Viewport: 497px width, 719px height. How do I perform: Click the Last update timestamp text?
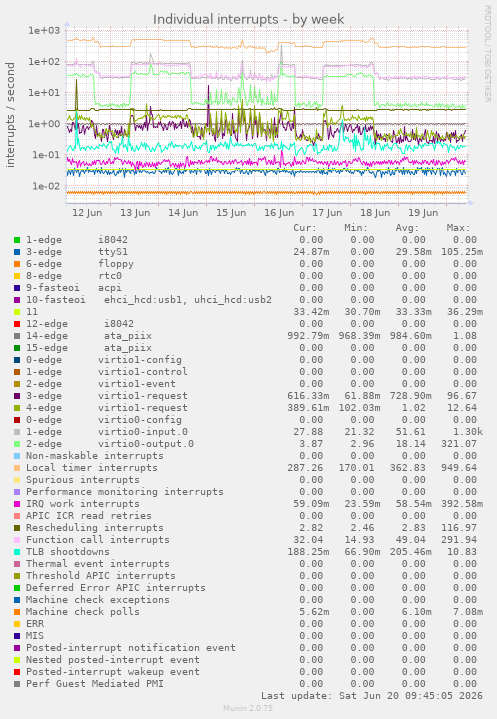pyautogui.click(x=372, y=696)
